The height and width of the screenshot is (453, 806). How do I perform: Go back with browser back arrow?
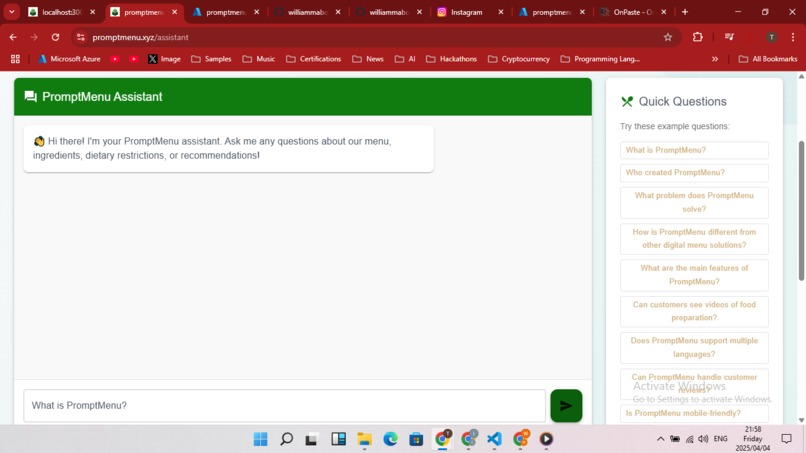click(x=13, y=37)
